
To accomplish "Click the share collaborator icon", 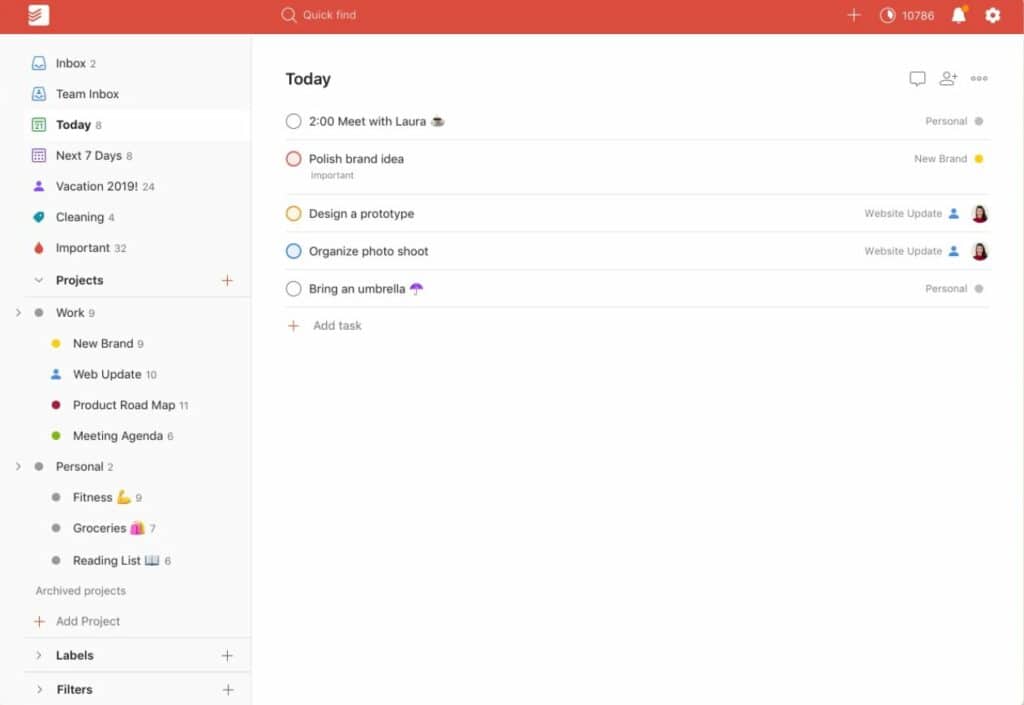I will click(948, 78).
